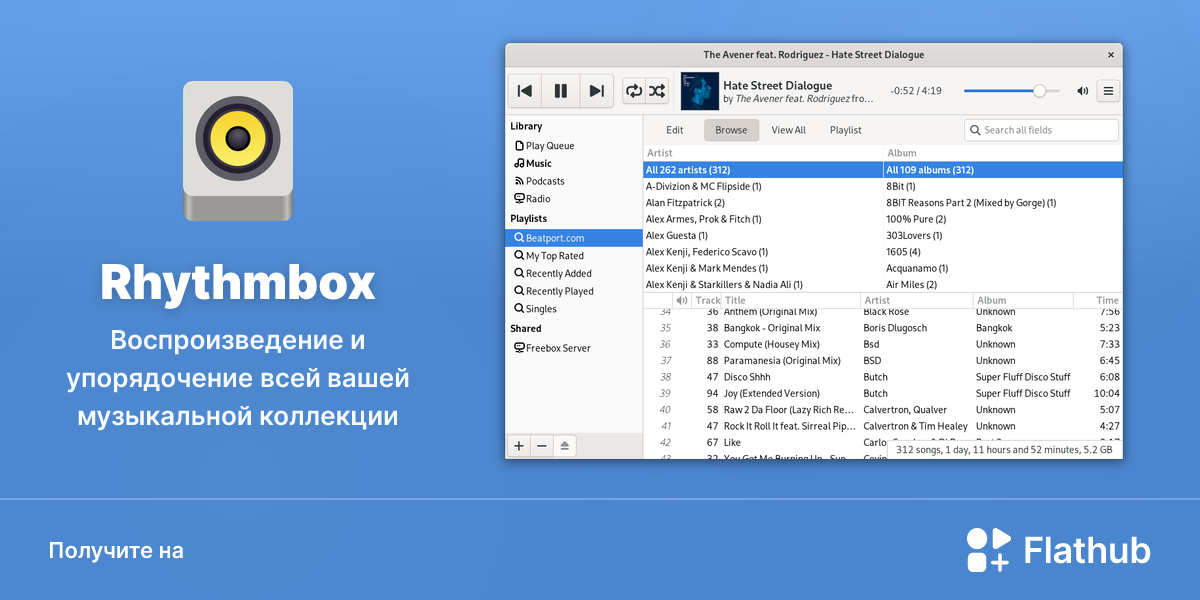This screenshot has height=600, width=1200.
Task: Click the Playlist toolbar button
Action: click(x=845, y=130)
